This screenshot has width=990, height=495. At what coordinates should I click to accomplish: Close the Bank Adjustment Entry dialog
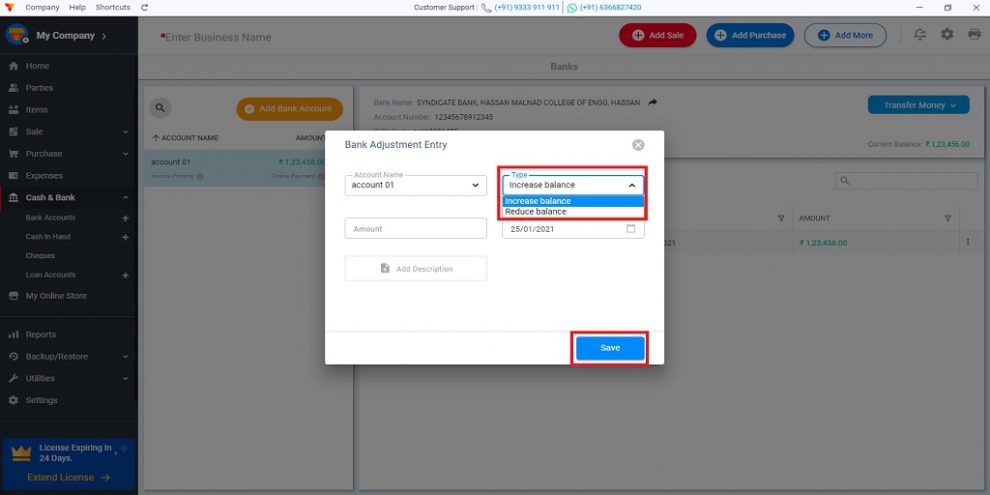[x=638, y=145]
